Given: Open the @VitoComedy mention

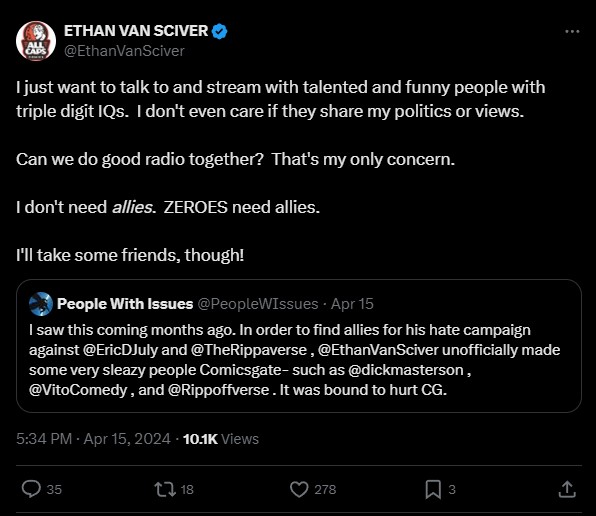Looking at the screenshot, I should tap(78, 390).
